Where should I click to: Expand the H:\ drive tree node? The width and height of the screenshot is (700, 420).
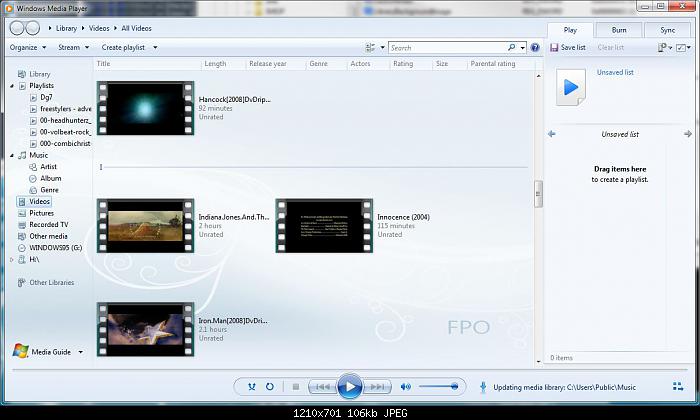tap(12, 259)
